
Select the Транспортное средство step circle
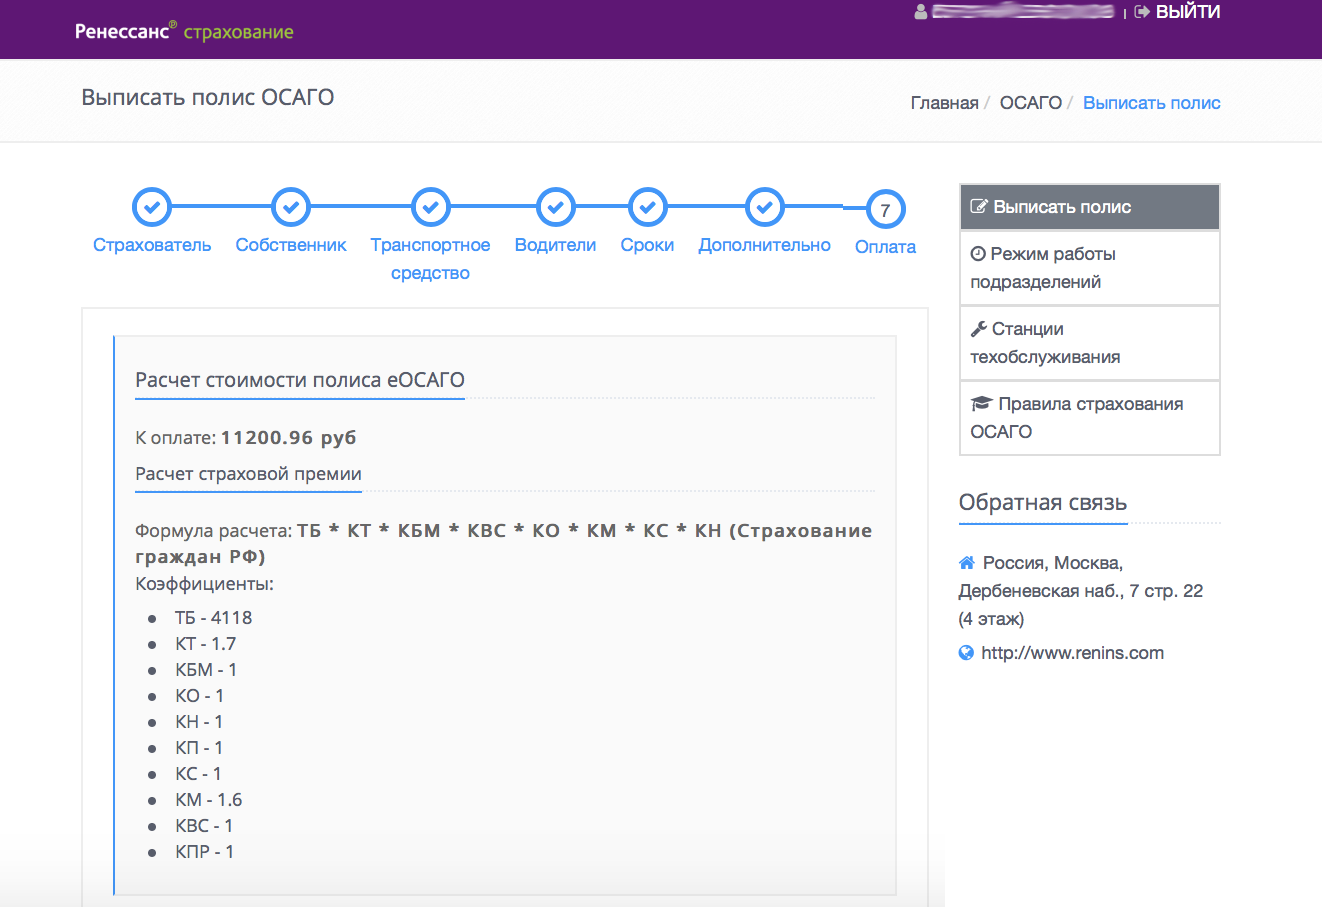(430, 208)
